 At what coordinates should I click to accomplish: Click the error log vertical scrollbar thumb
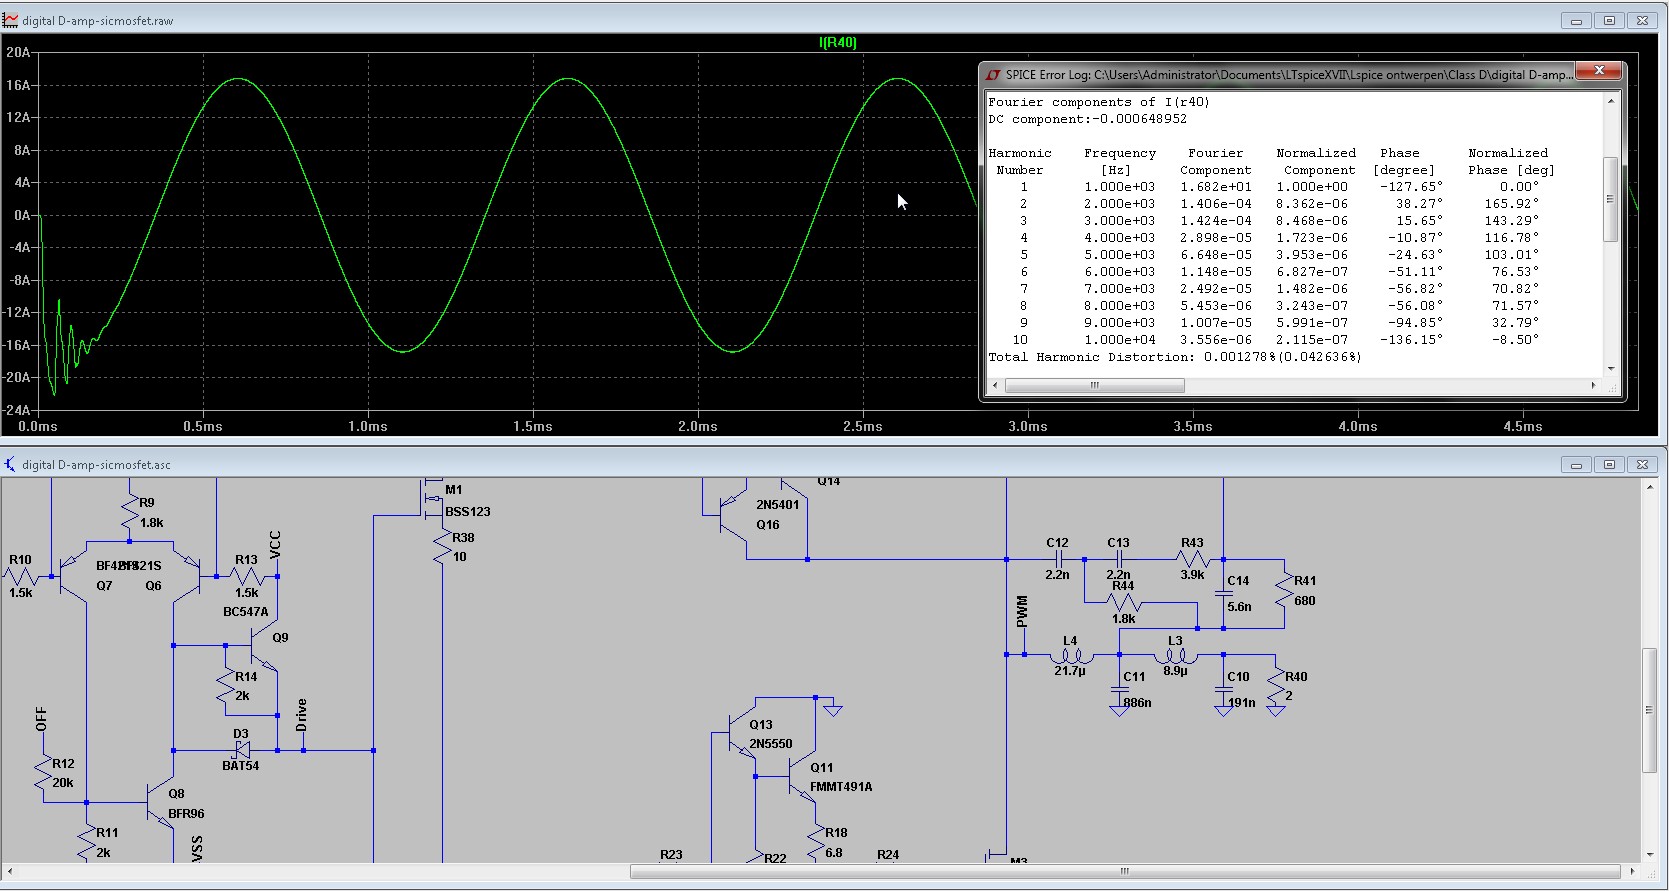pos(1610,199)
